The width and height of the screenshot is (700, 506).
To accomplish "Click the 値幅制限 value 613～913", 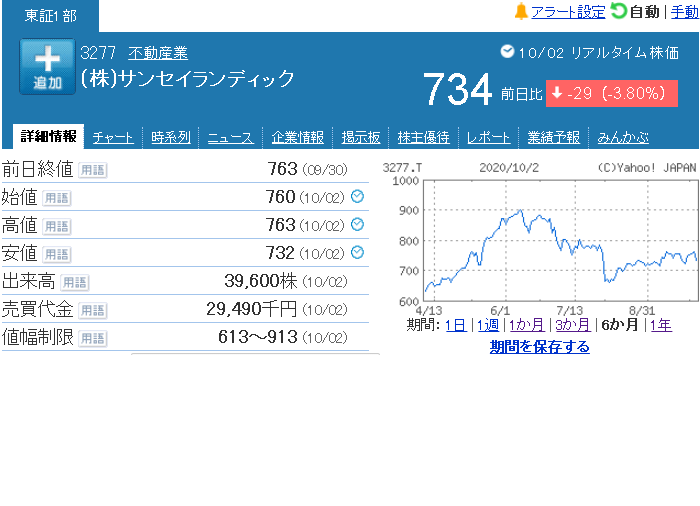I will (258, 337).
